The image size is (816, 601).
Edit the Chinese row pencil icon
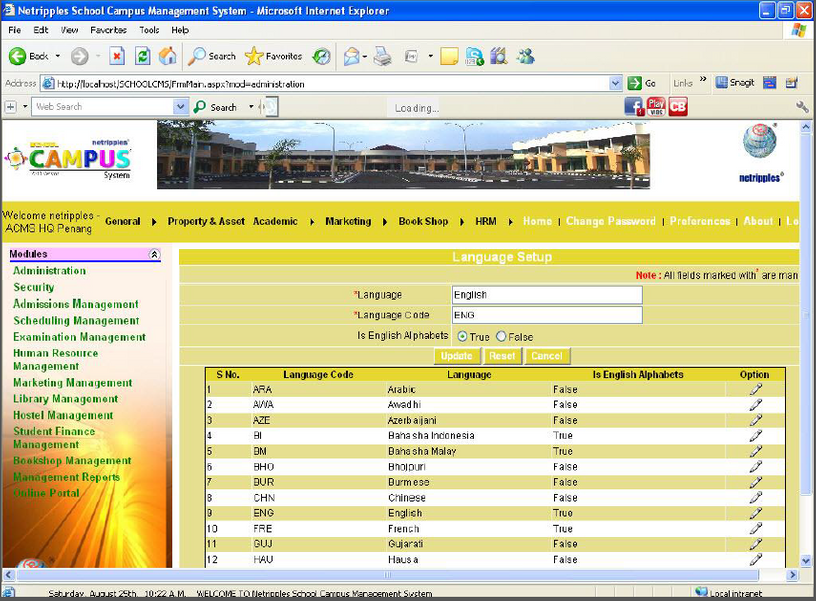756,498
